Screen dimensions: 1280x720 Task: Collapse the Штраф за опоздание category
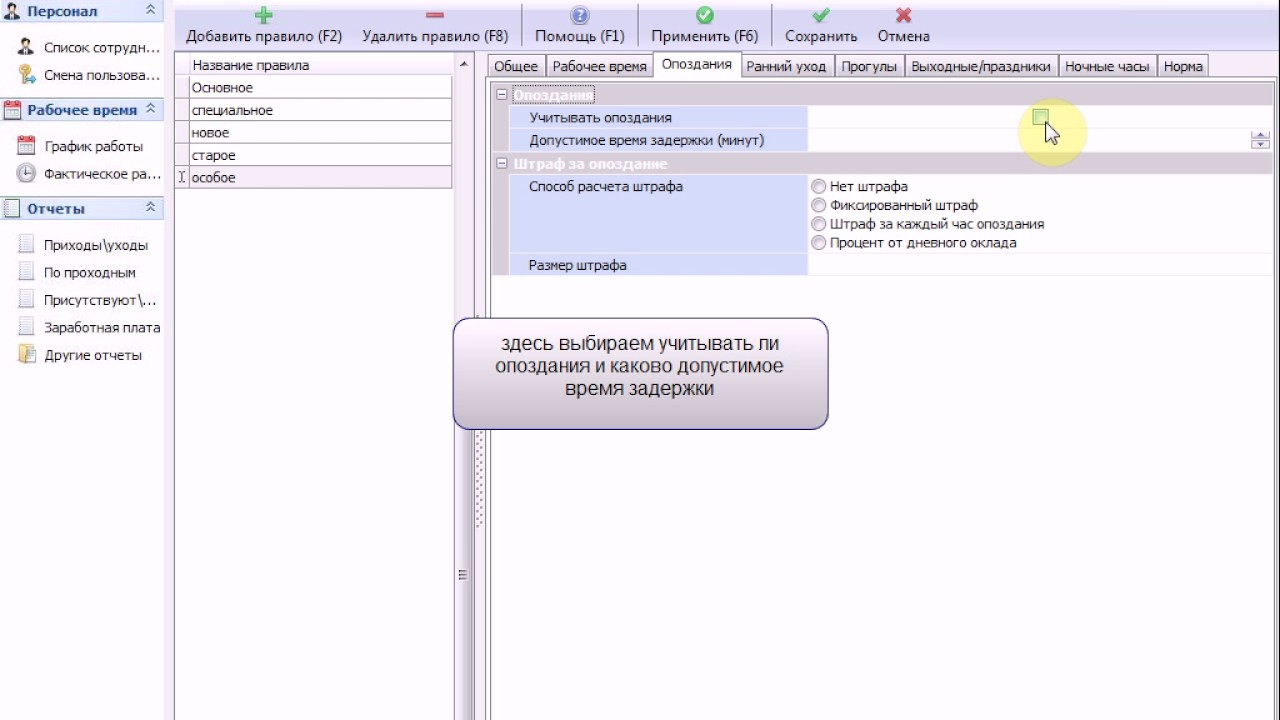502,163
